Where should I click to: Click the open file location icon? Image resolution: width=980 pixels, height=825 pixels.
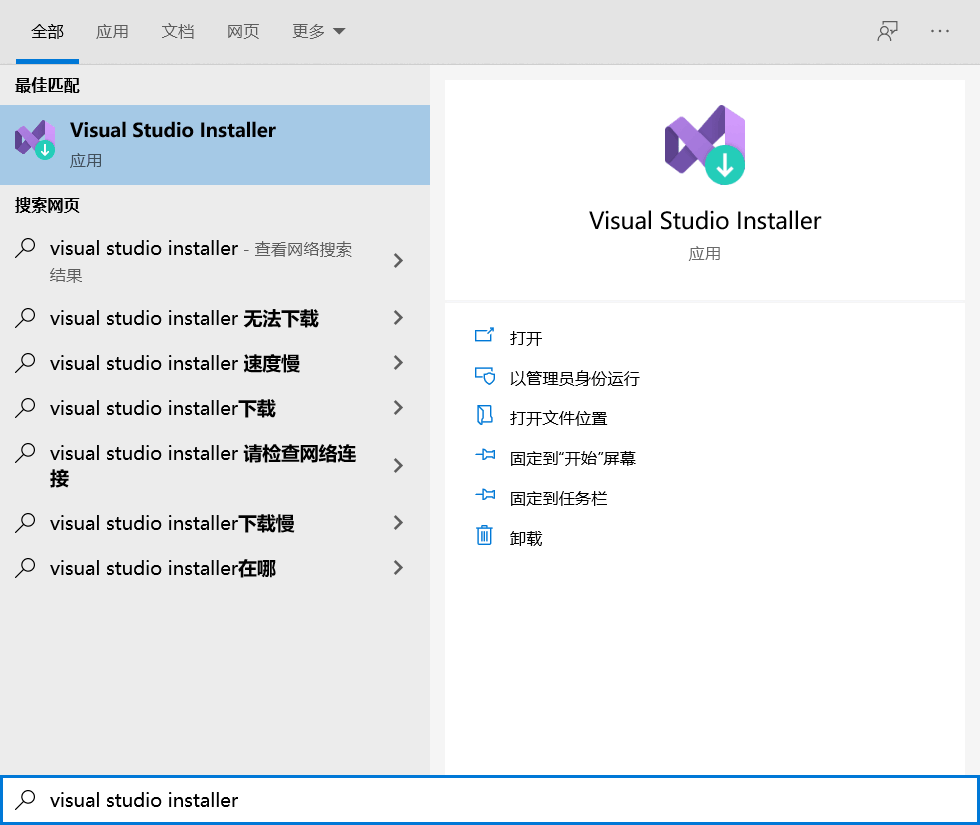[x=484, y=415]
